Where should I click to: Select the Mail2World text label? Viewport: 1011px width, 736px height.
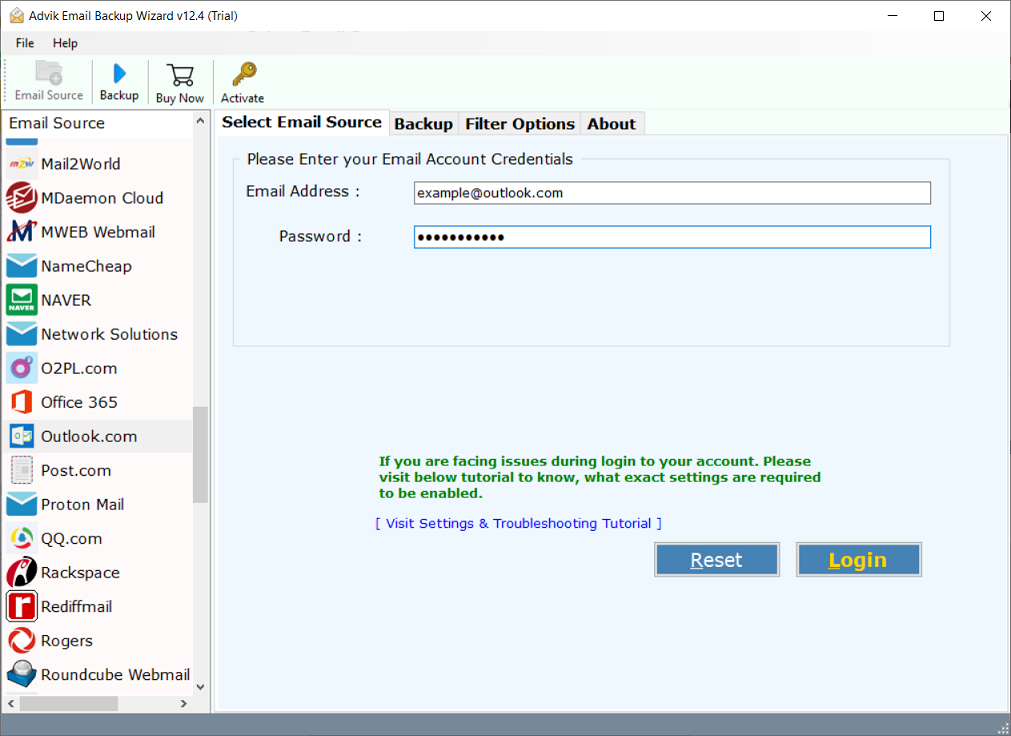[81, 164]
